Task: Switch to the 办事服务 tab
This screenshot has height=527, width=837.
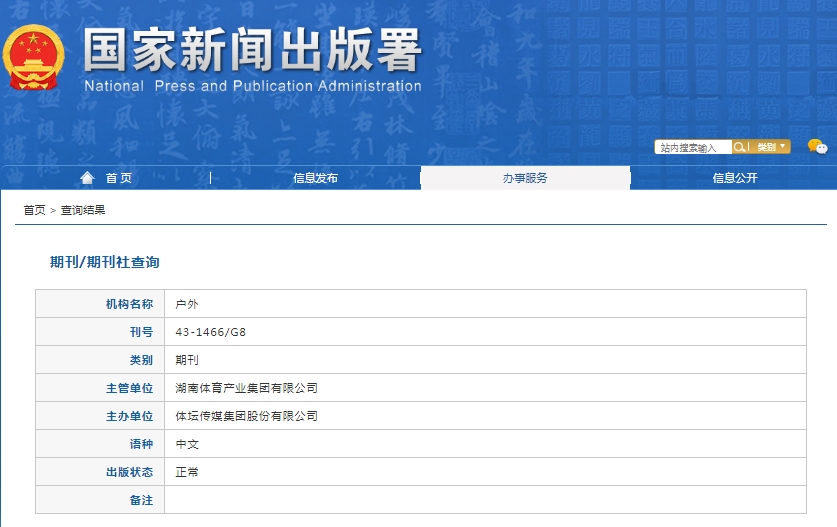Action: 525,178
